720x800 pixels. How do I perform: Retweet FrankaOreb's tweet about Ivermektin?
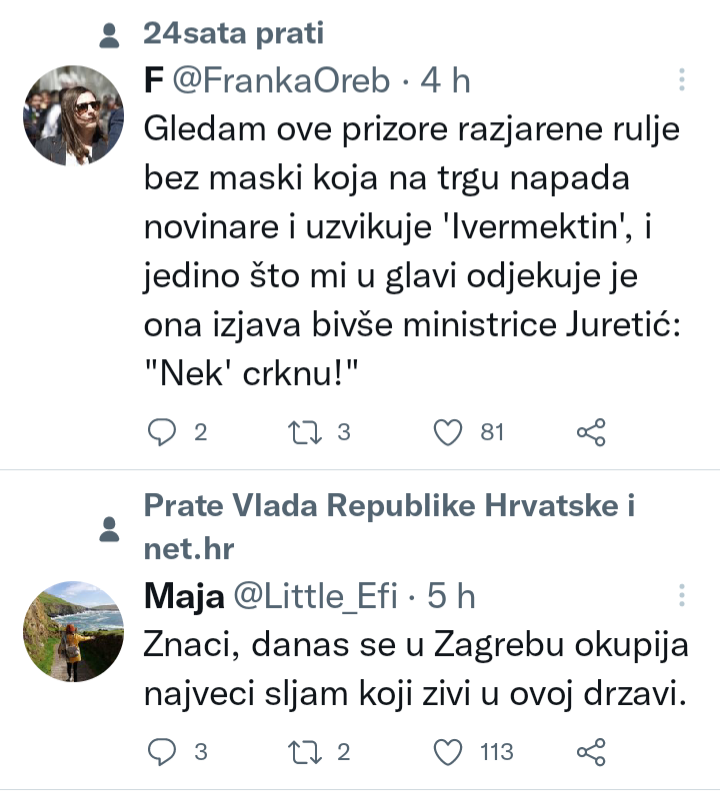pos(300,432)
